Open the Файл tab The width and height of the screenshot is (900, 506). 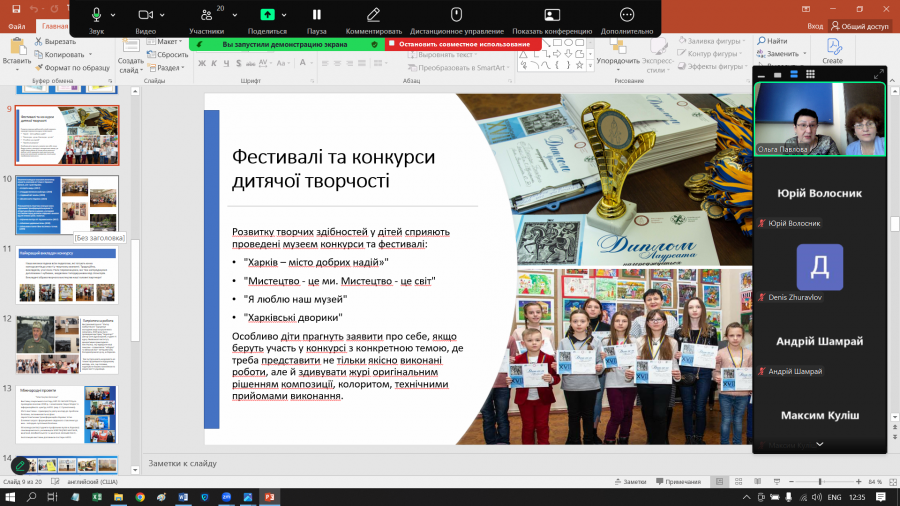(x=17, y=26)
